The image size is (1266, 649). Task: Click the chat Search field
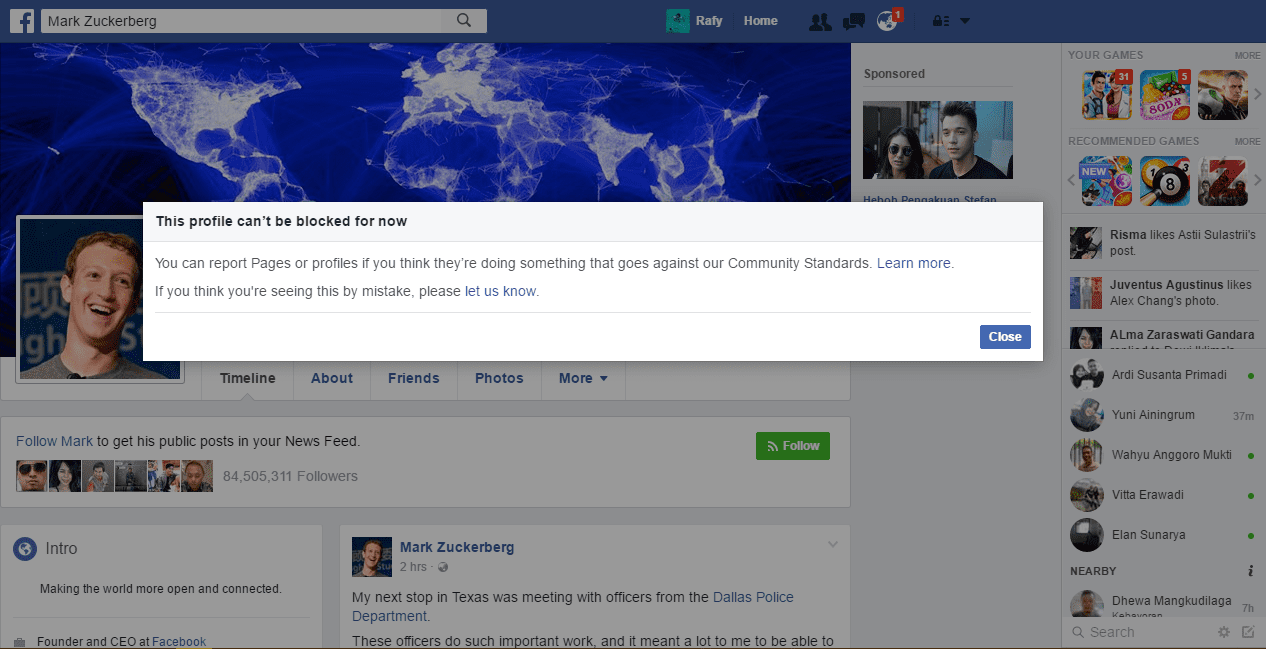1138,632
